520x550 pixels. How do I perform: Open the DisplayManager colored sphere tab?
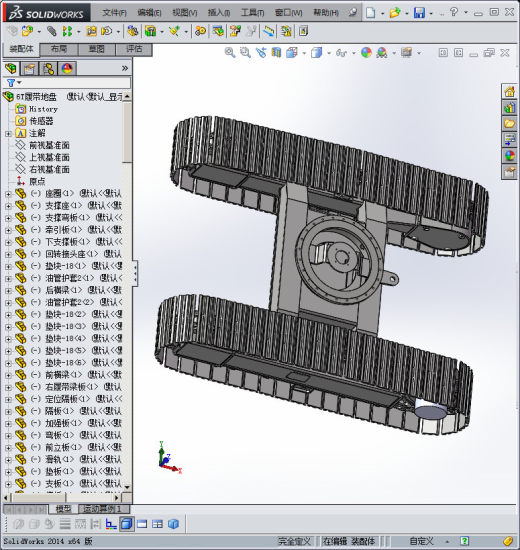coord(67,68)
